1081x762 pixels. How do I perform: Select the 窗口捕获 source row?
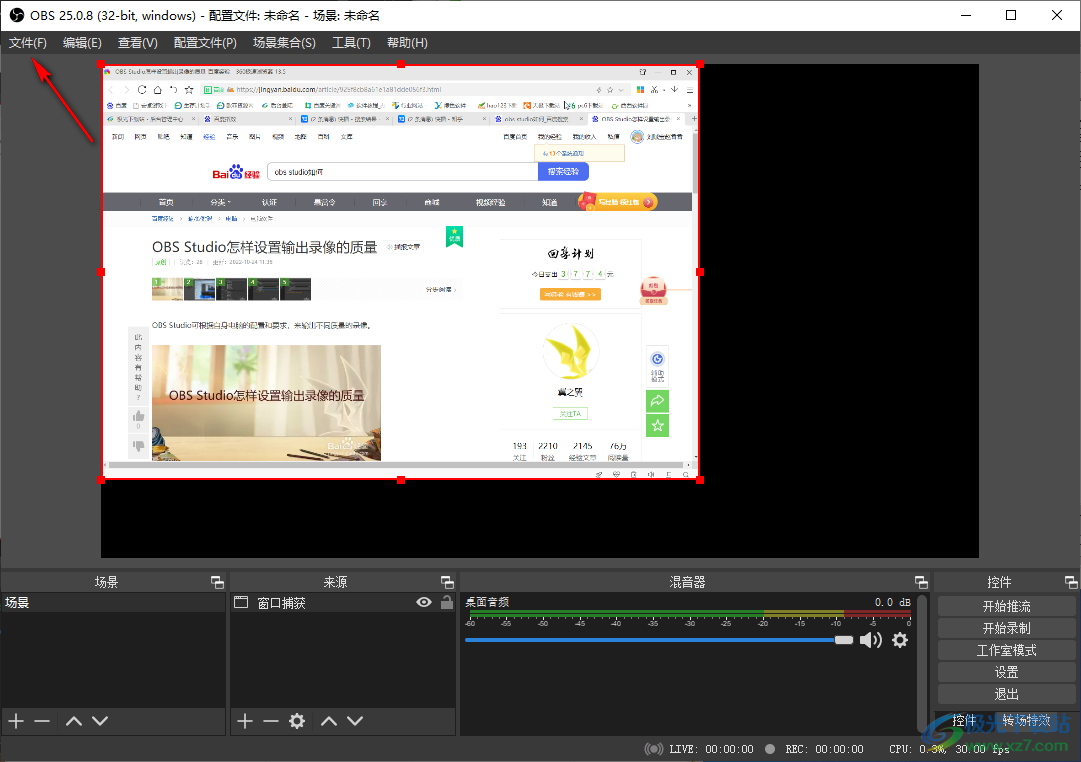343,603
